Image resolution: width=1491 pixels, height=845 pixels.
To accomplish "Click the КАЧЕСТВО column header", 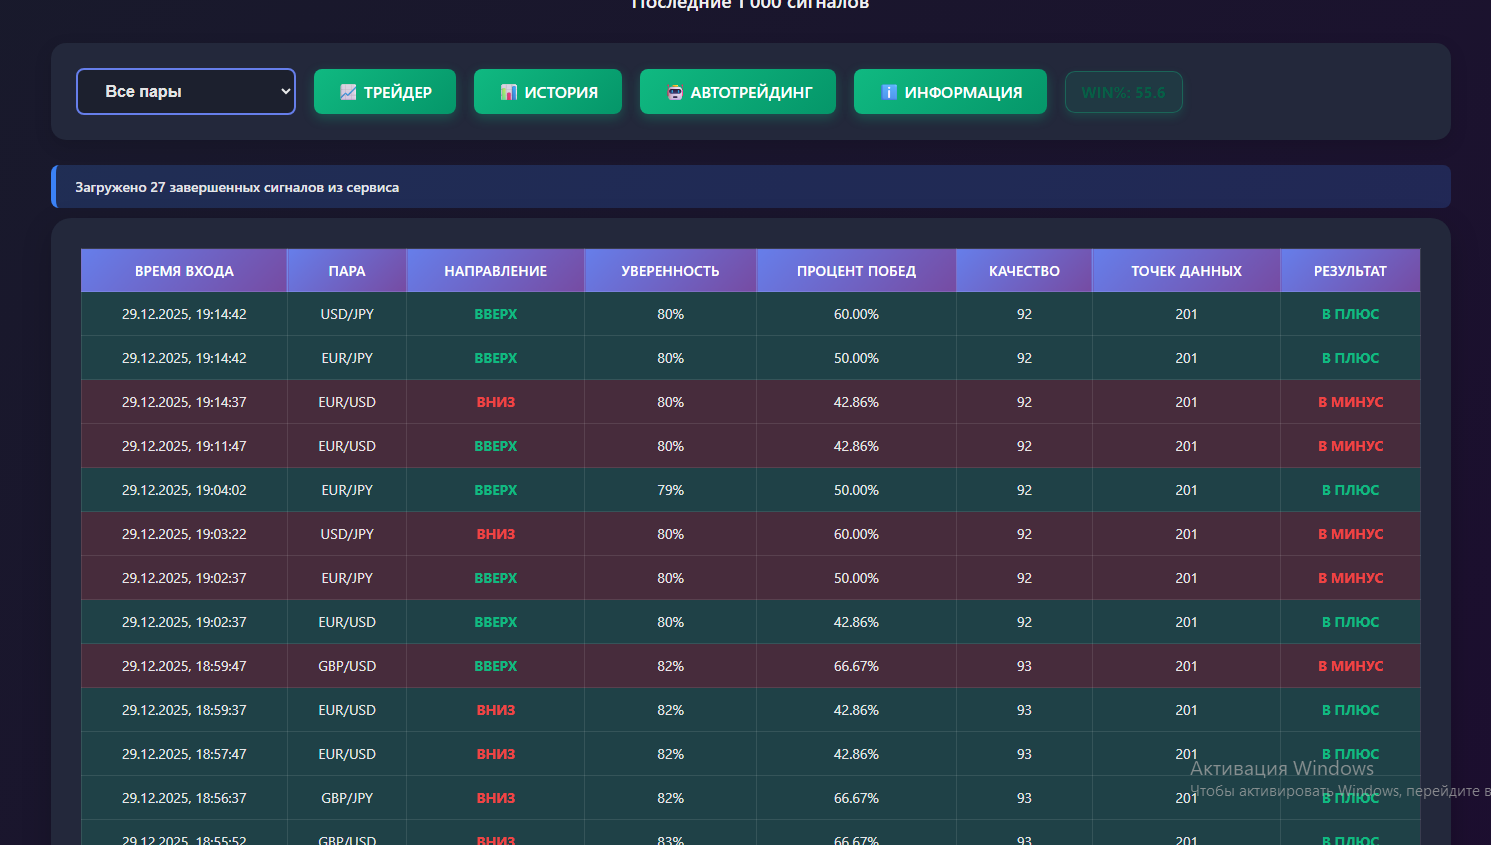I will coord(1024,271).
